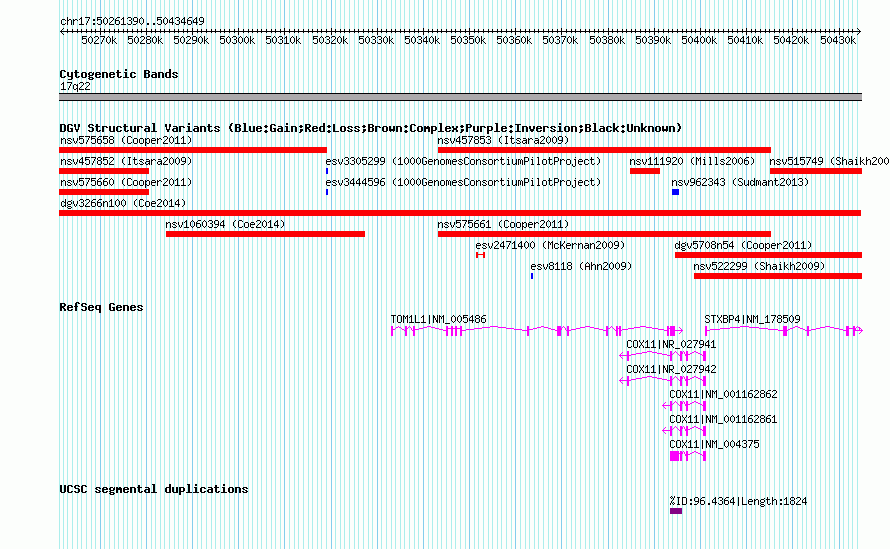Select the nsv575660 (Cooper2011) label
Viewport: 890px width, 549px height.
click(x=126, y=182)
